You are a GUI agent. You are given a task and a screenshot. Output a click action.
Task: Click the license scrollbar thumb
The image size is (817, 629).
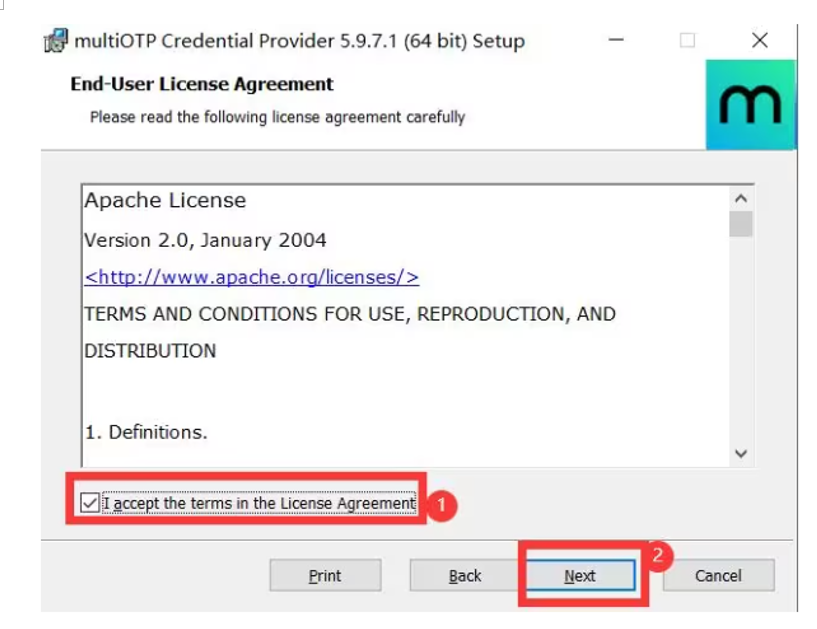(x=740, y=223)
